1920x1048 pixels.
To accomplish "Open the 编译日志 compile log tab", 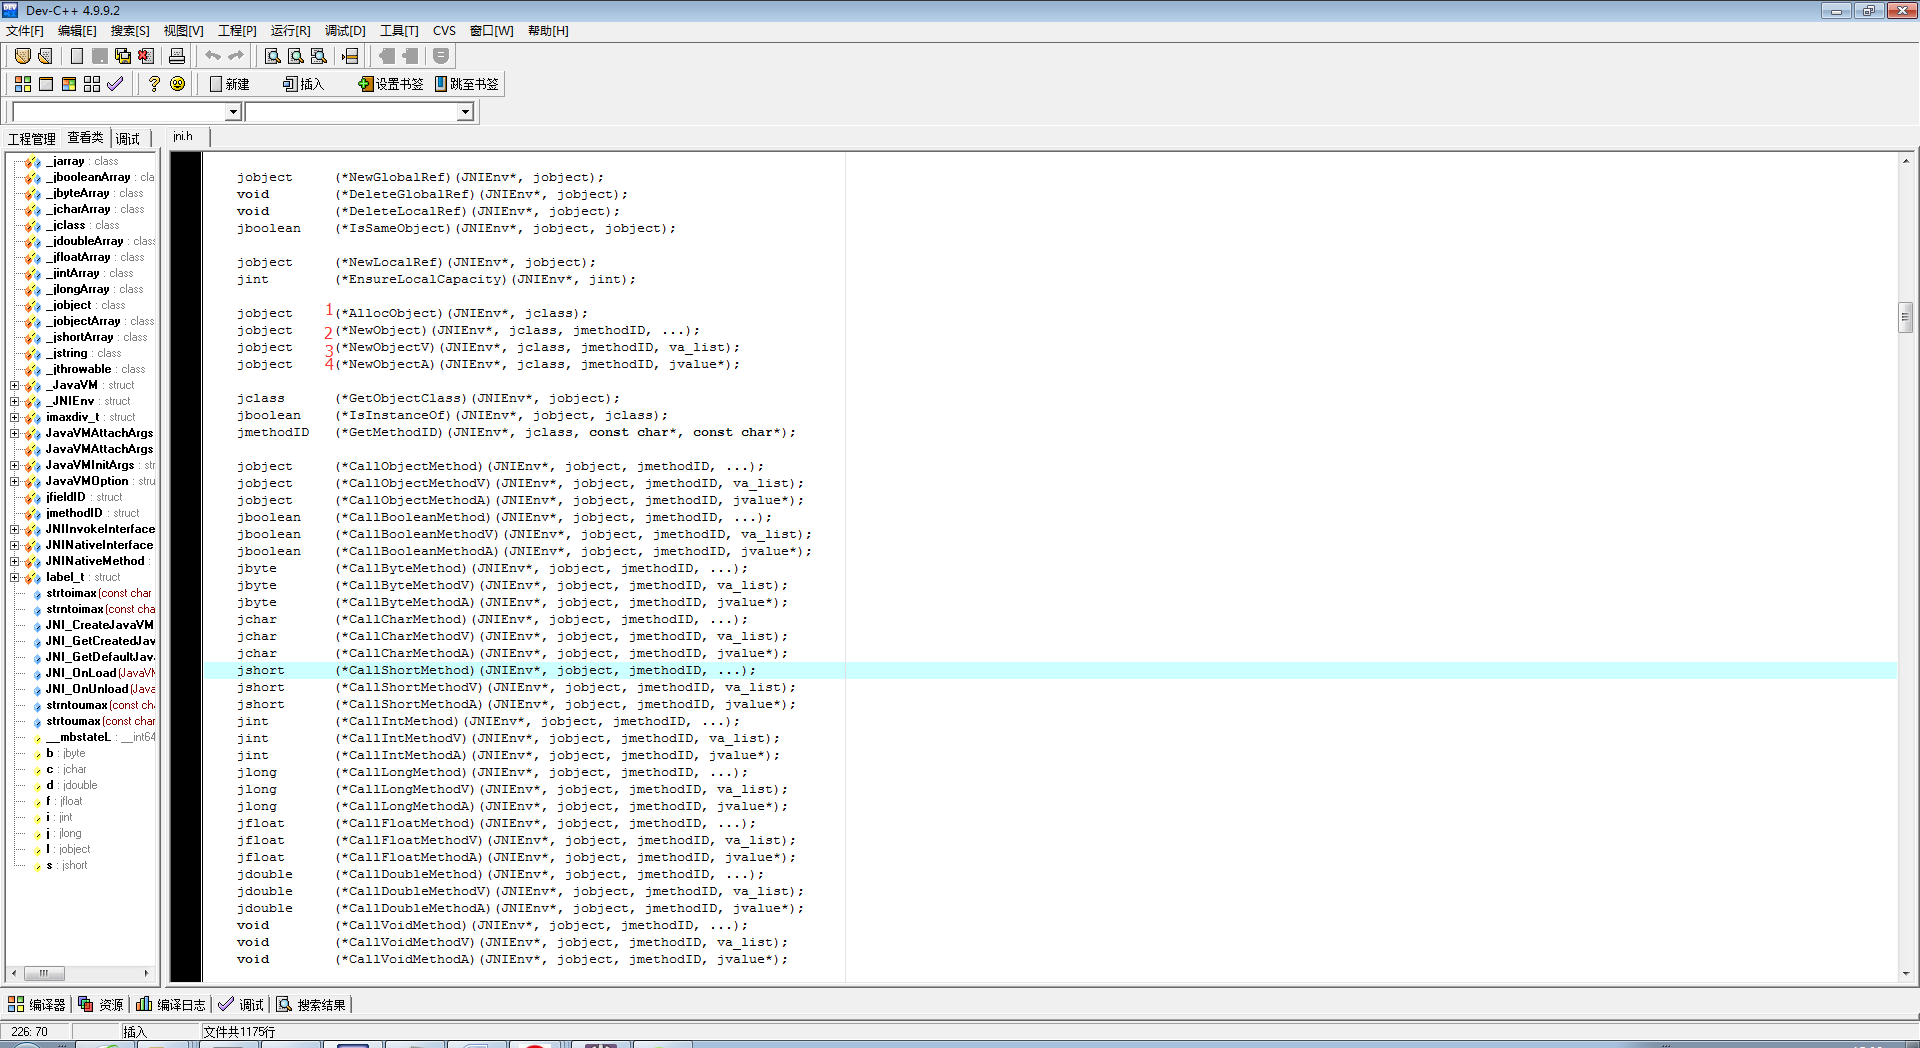I will [x=171, y=1005].
